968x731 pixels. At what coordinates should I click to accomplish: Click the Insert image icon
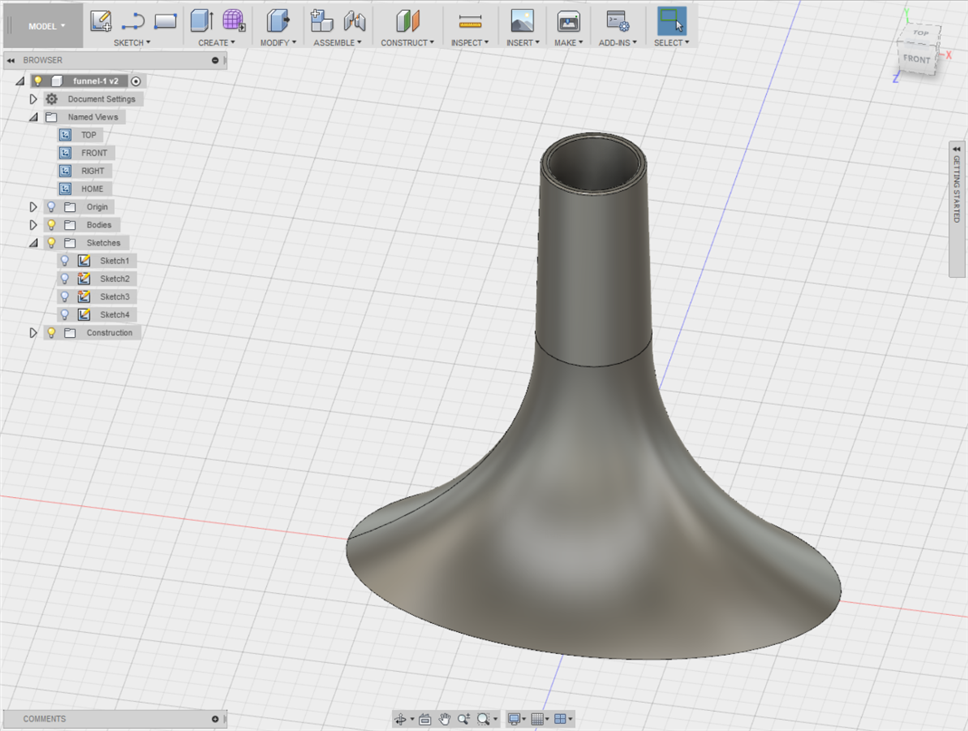click(521, 20)
